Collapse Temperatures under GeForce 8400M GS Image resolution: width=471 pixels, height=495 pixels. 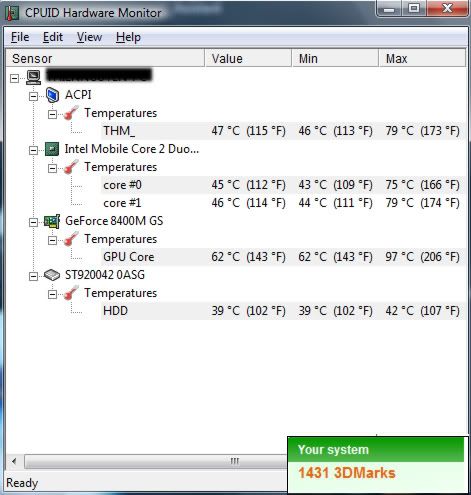tap(52, 240)
